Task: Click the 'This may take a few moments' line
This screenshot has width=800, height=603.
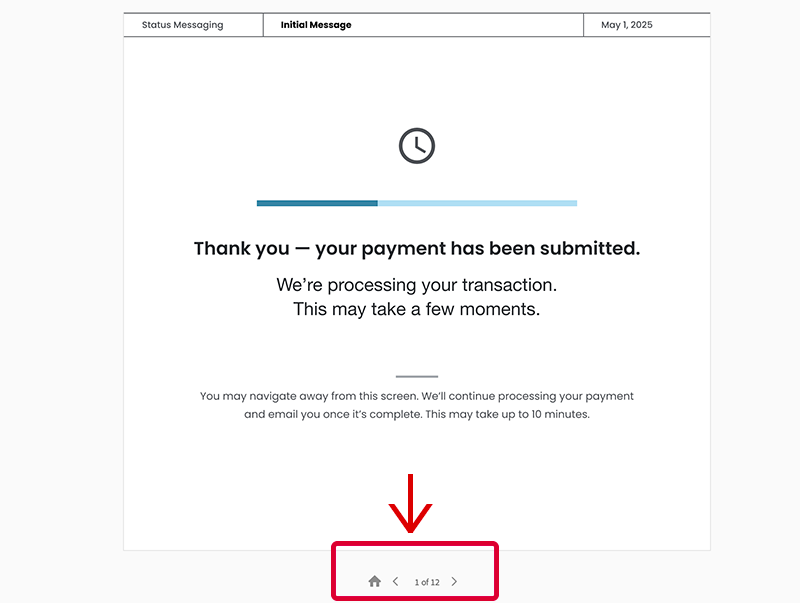Action: [417, 310]
